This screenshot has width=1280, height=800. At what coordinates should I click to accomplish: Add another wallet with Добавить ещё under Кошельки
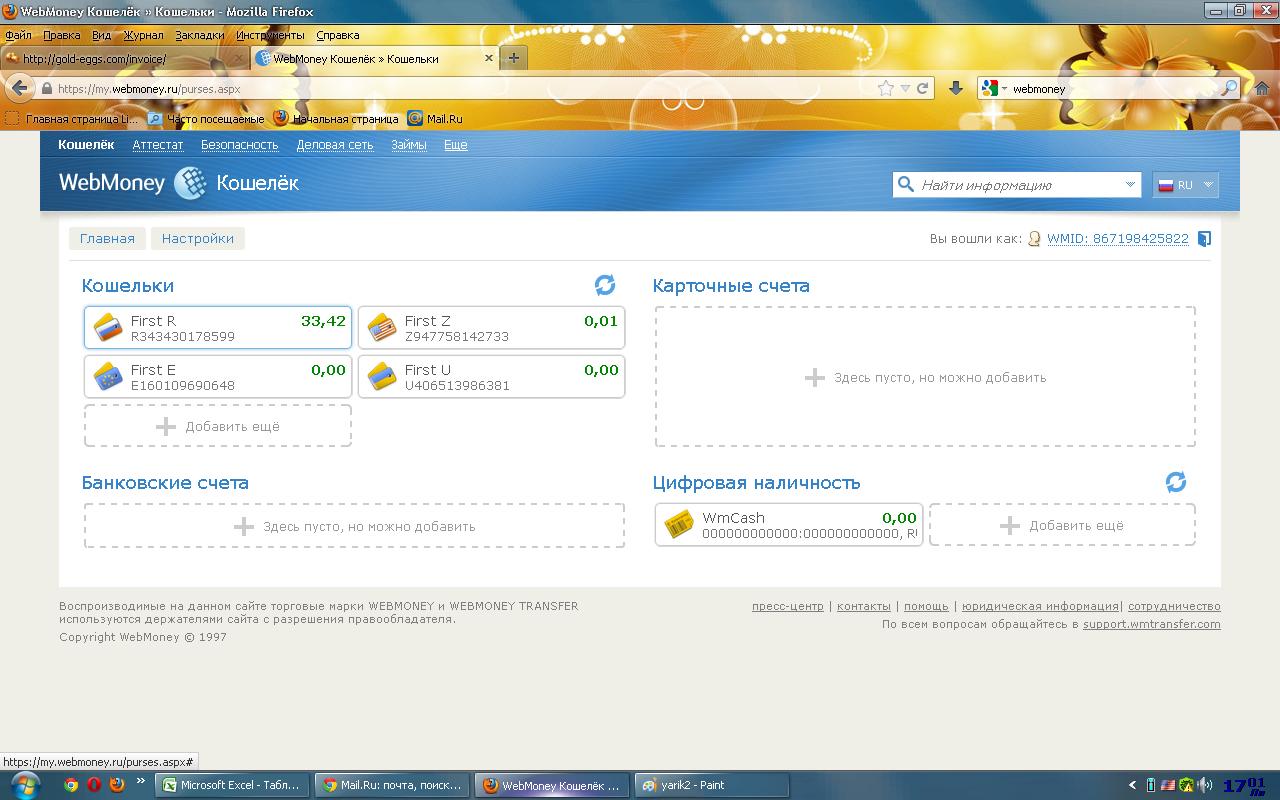click(x=218, y=426)
